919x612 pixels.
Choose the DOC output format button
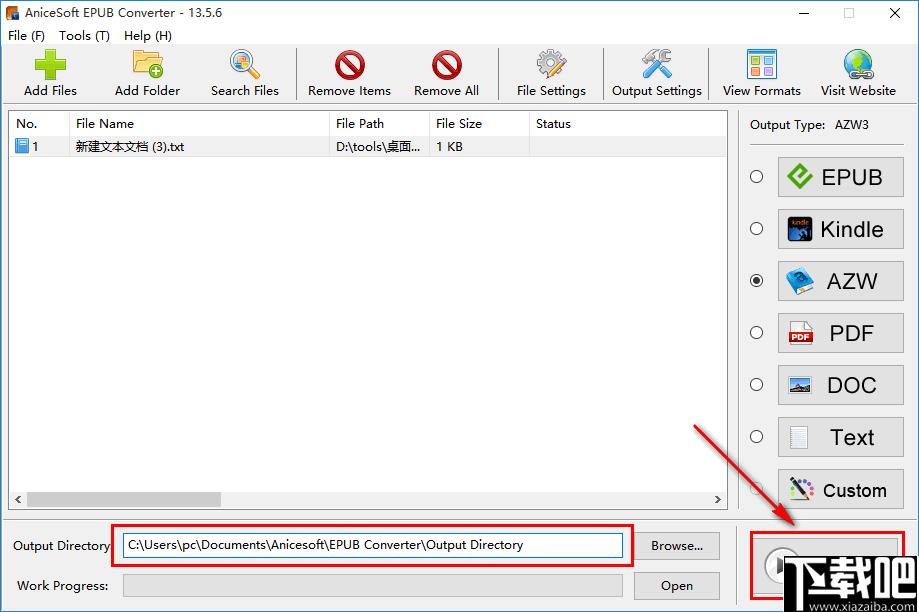click(840, 385)
